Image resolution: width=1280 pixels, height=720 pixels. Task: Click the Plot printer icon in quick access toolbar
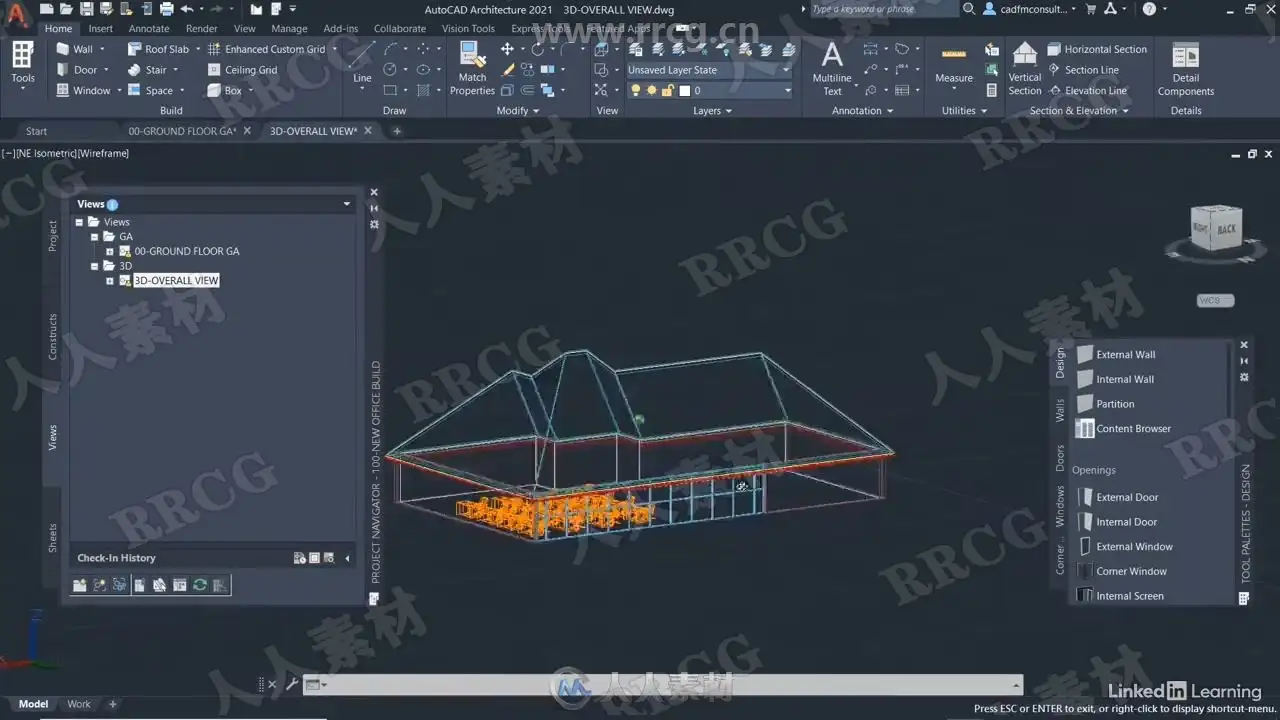tap(167, 9)
